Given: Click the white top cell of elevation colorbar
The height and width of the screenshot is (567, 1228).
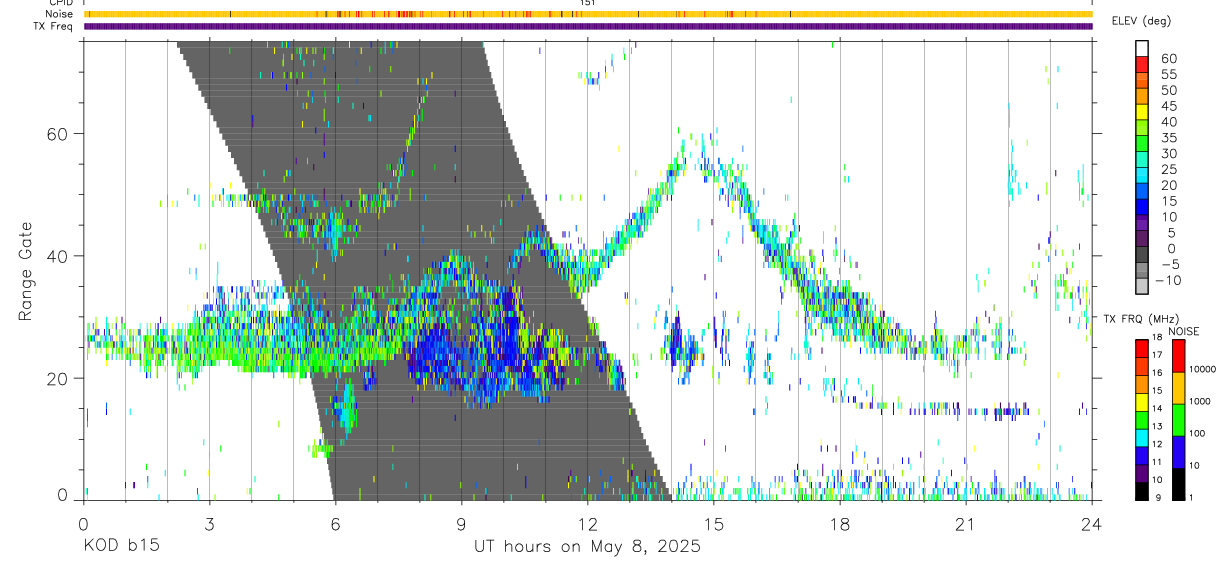Looking at the screenshot, I should (1142, 48).
